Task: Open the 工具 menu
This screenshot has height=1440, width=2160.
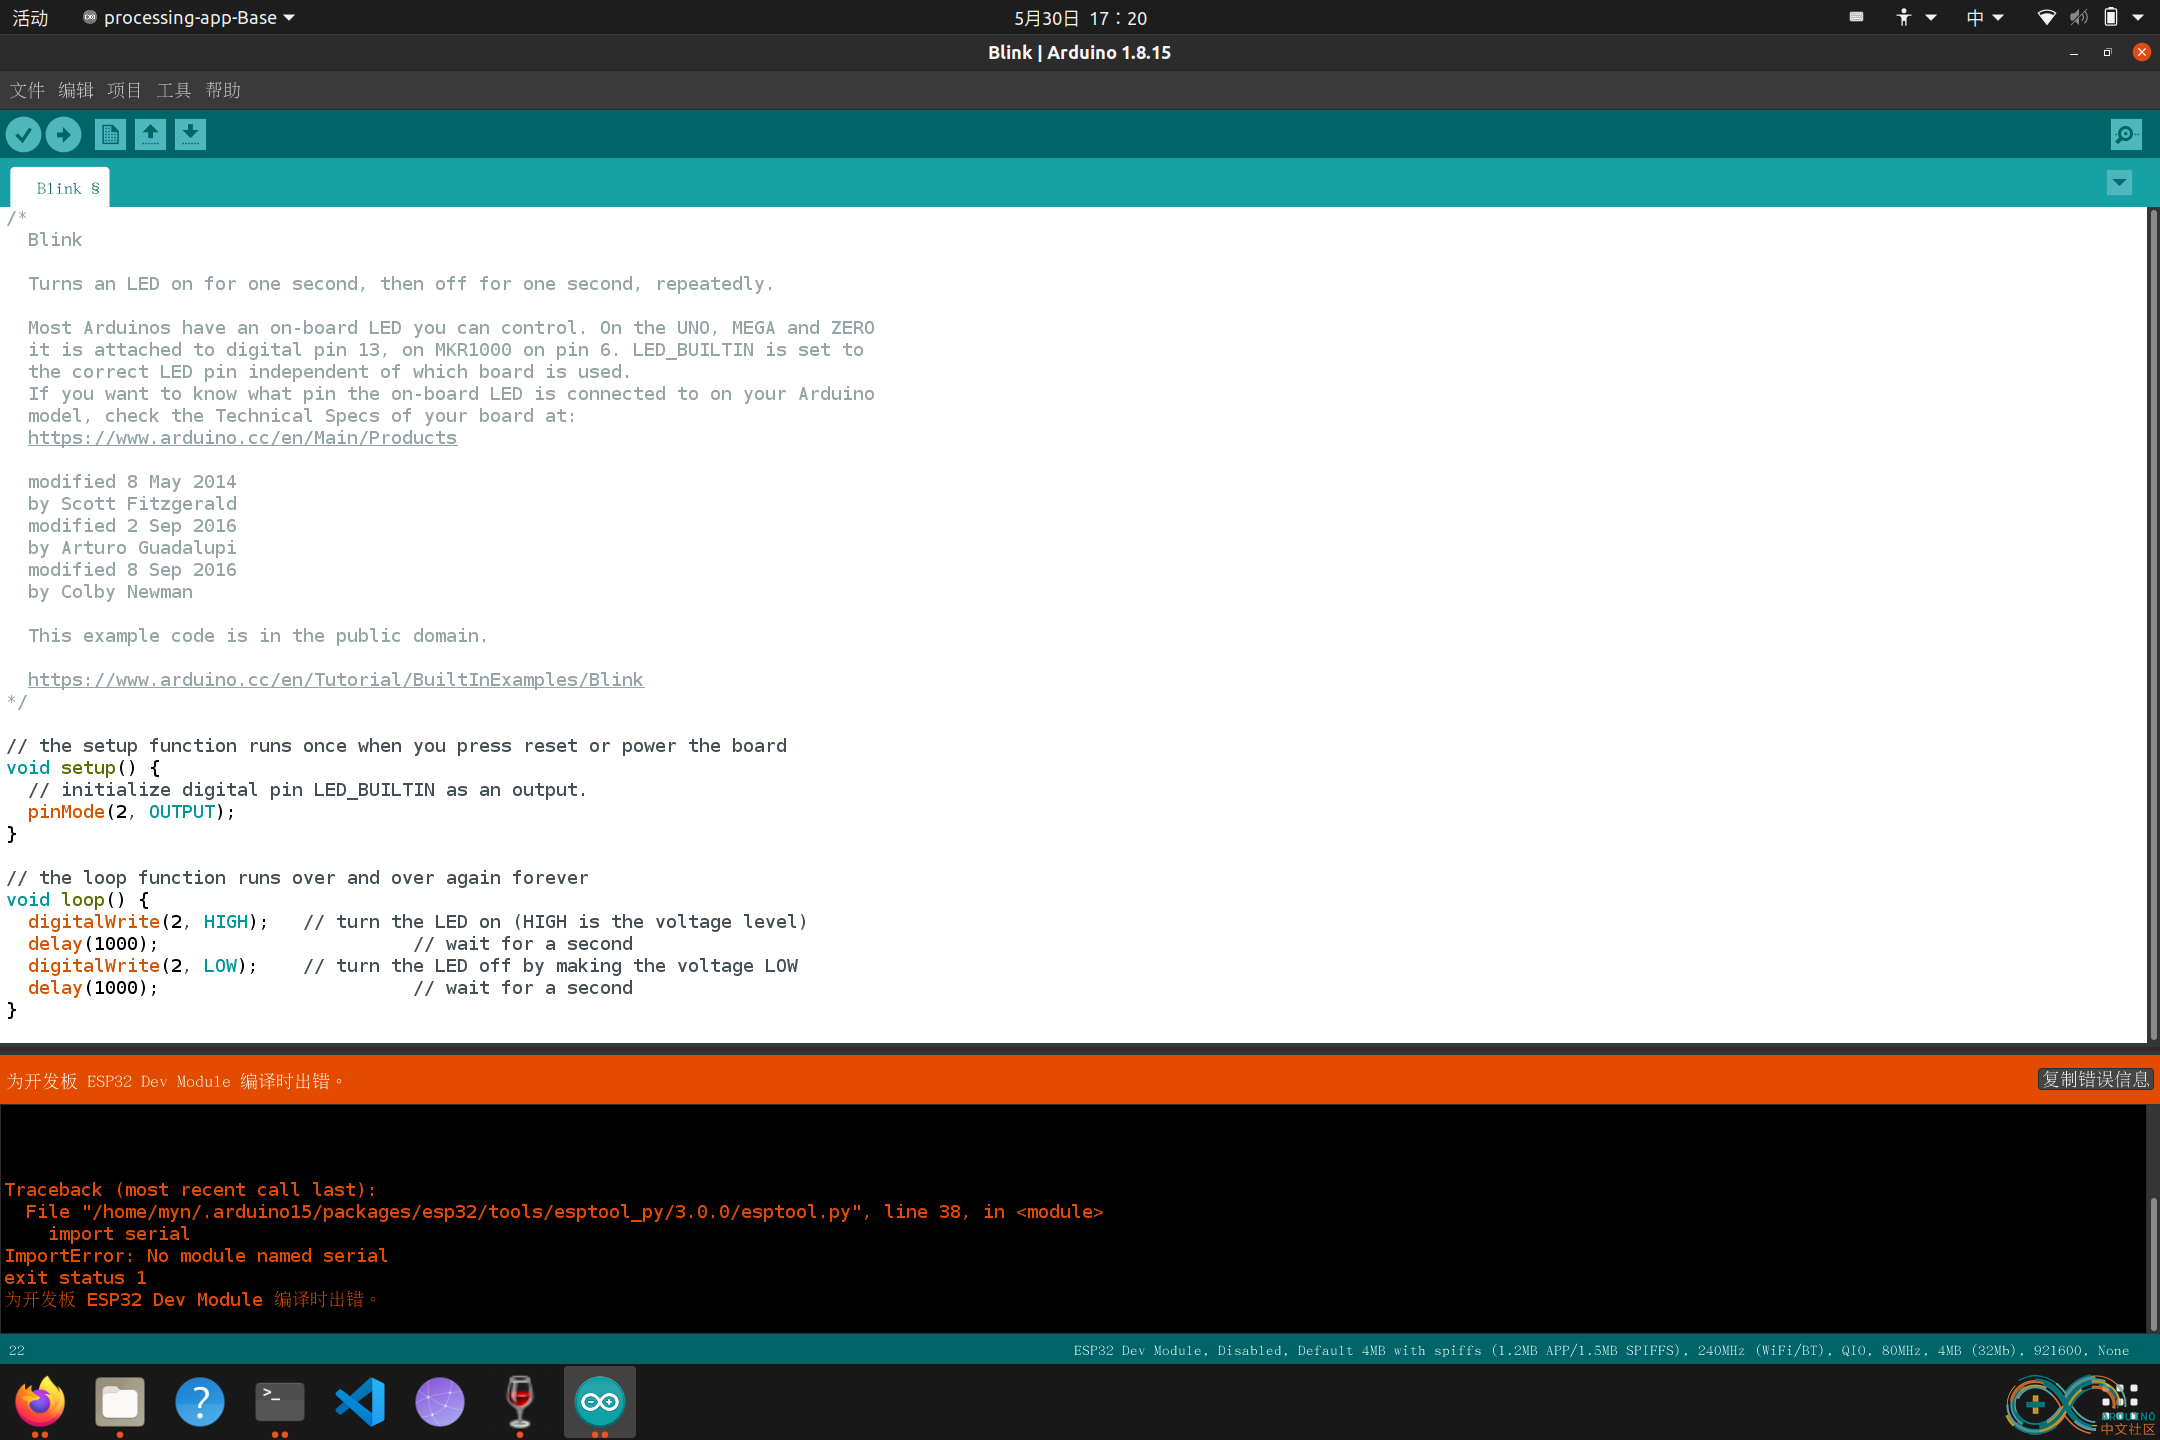Action: click(174, 90)
